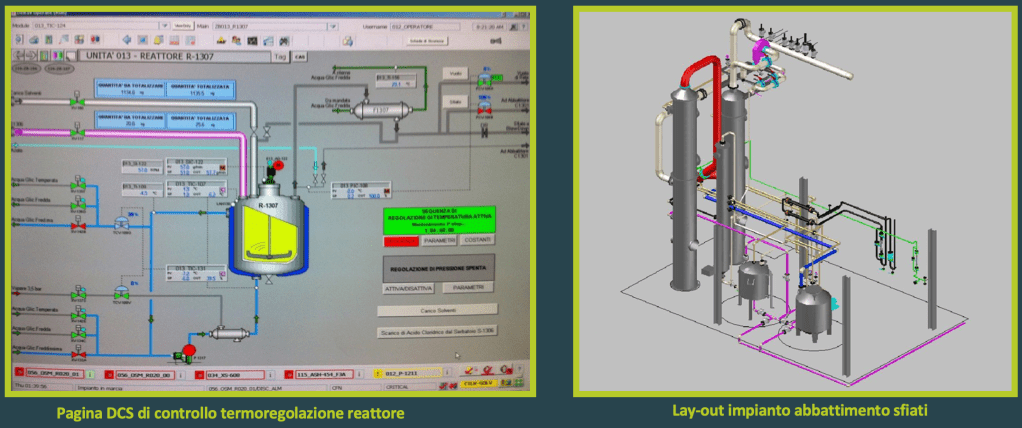The width and height of the screenshot is (1022, 428).
Task: Click the Tag button next to title
Action: [279, 58]
